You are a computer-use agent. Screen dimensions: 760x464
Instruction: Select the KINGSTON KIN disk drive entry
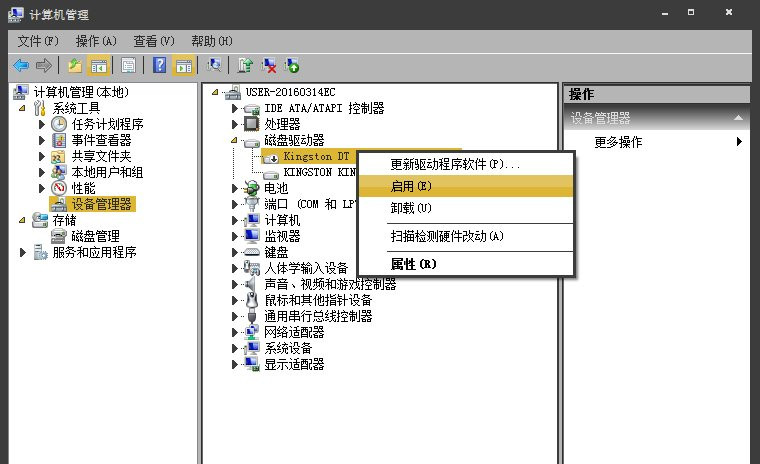coord(320,172)
